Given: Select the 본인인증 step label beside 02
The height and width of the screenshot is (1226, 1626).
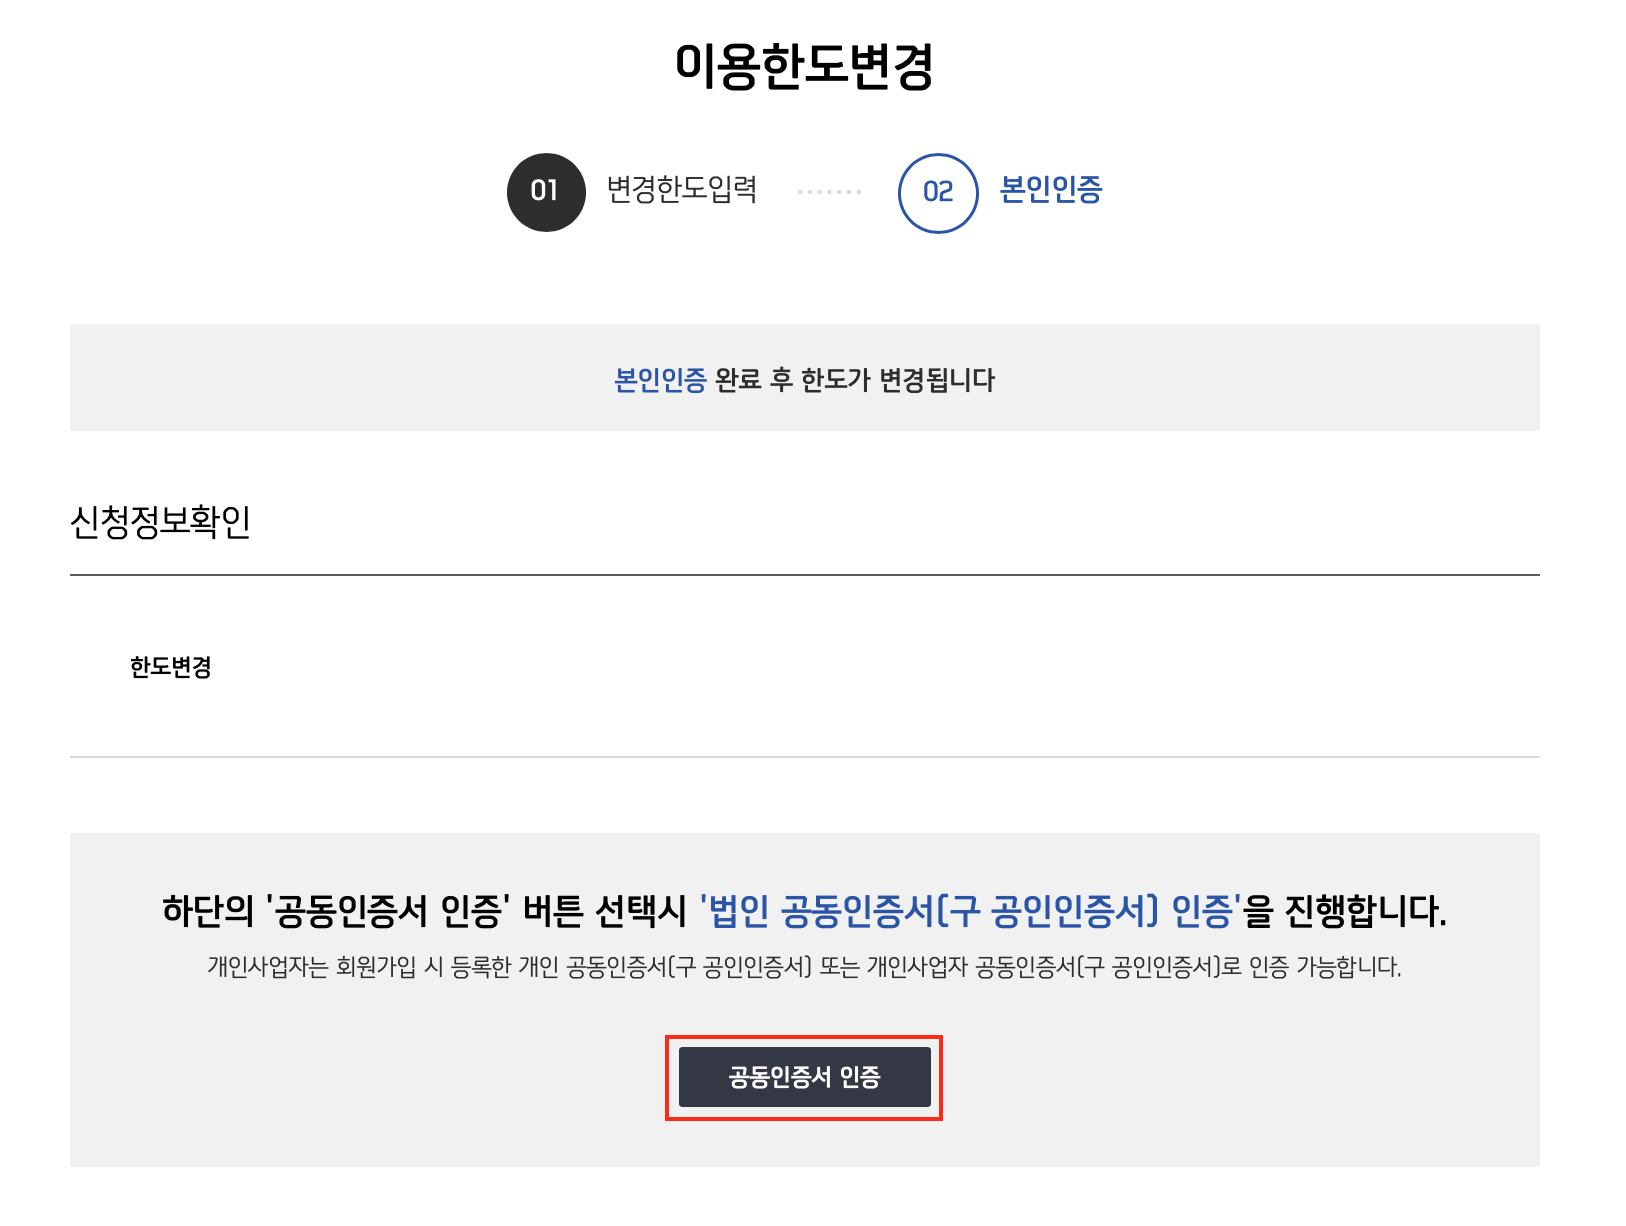Looking at the screenshot, I should click(x=1050, y=189).
